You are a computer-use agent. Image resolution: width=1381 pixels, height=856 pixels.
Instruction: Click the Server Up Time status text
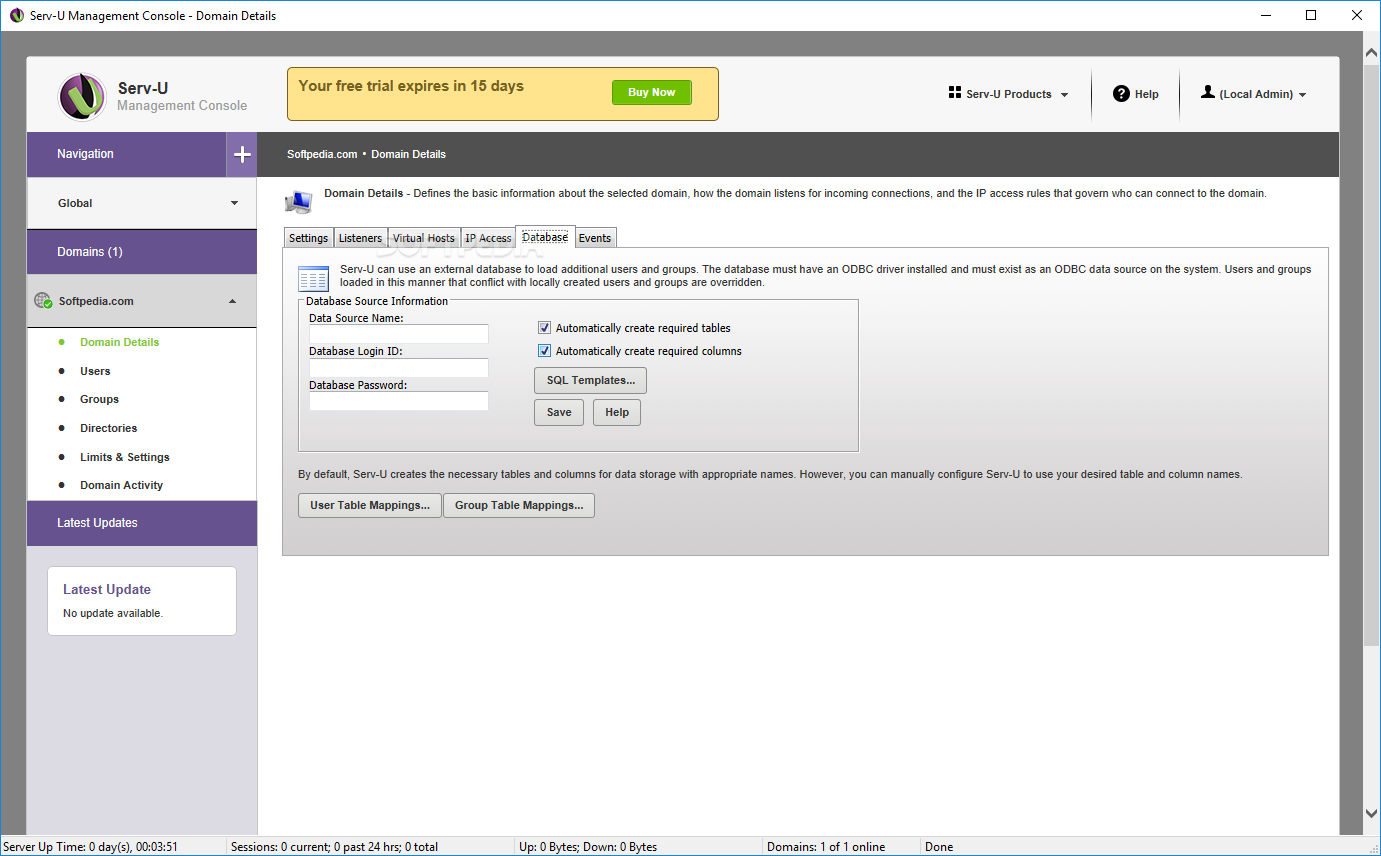(x=91, y=847)
